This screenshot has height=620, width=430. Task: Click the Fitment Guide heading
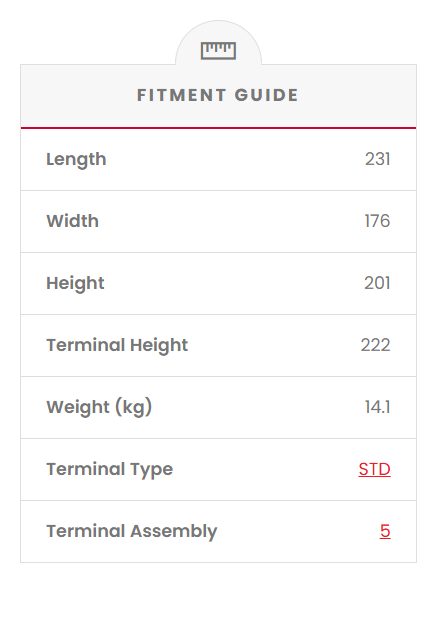point(218,95)
